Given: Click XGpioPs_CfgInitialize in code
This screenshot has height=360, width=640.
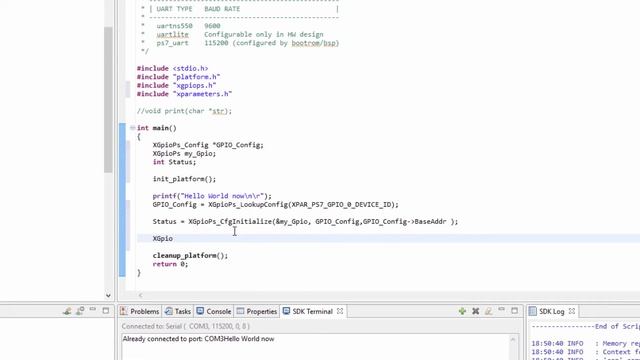Looking at the screenshot, I should [230, 222].
